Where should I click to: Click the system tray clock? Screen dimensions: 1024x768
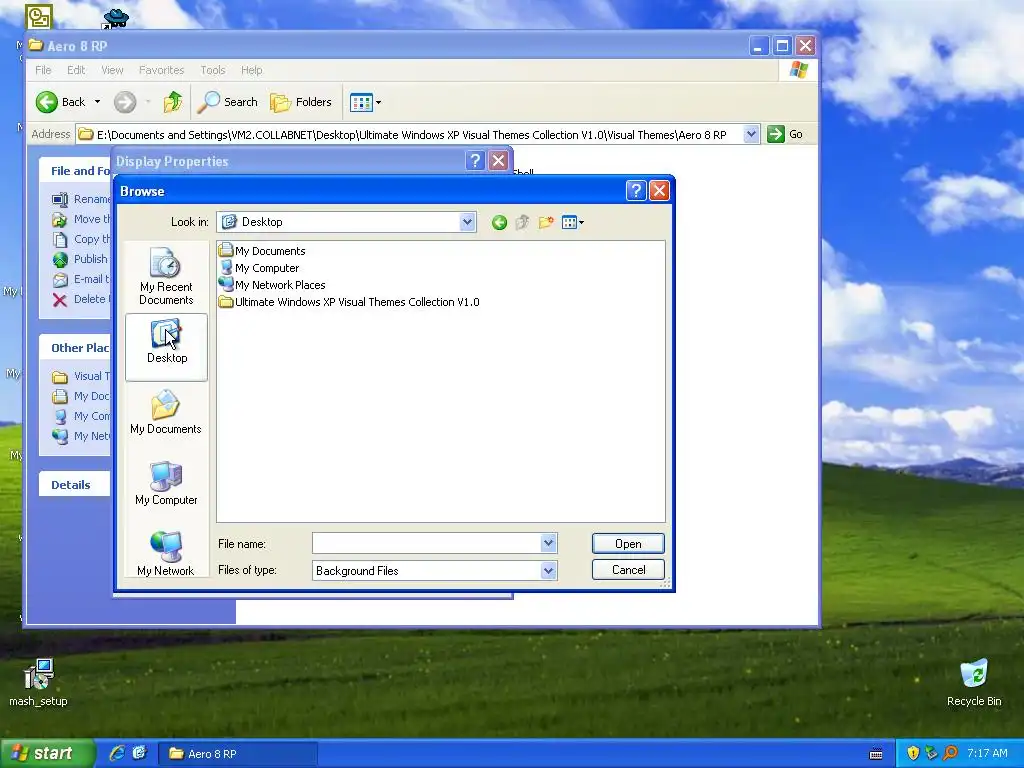pyautogui.click(x=987, y=754)
